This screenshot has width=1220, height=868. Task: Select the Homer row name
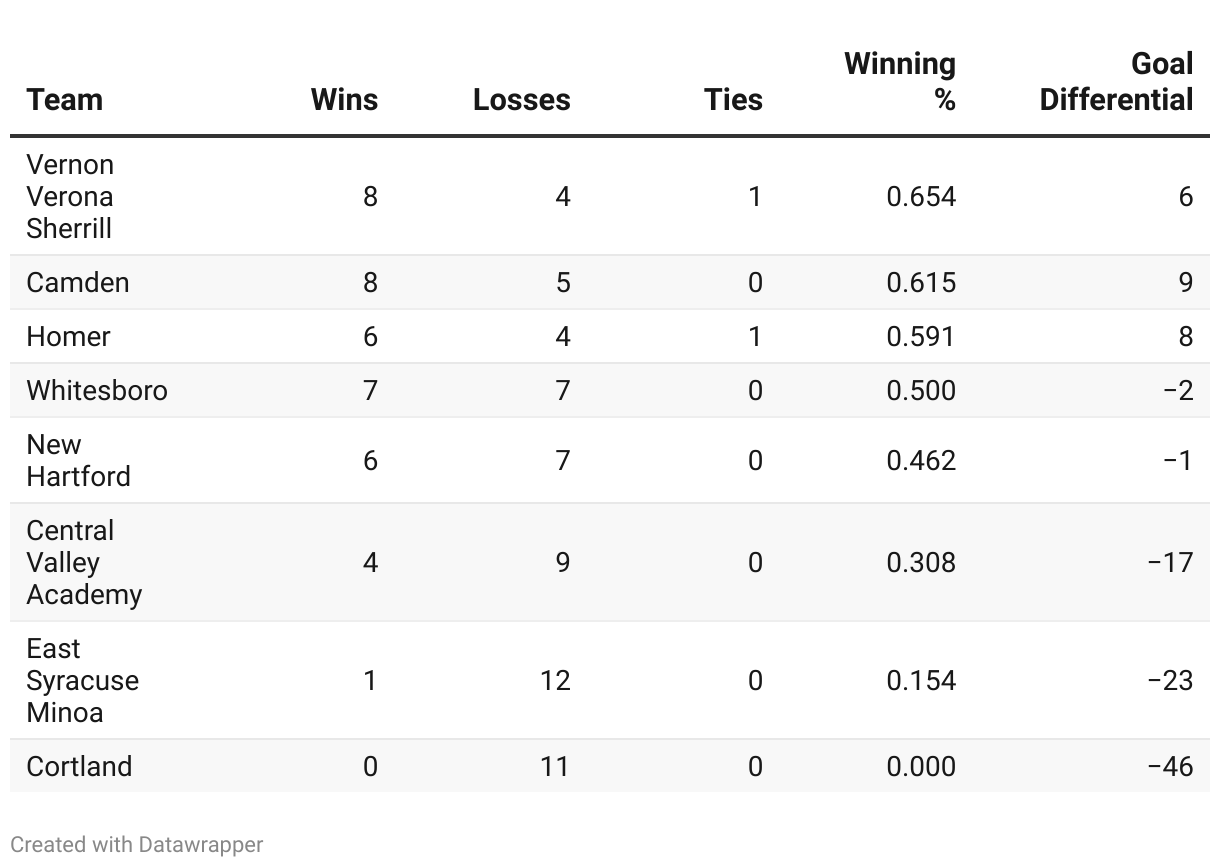click(68, 337)
